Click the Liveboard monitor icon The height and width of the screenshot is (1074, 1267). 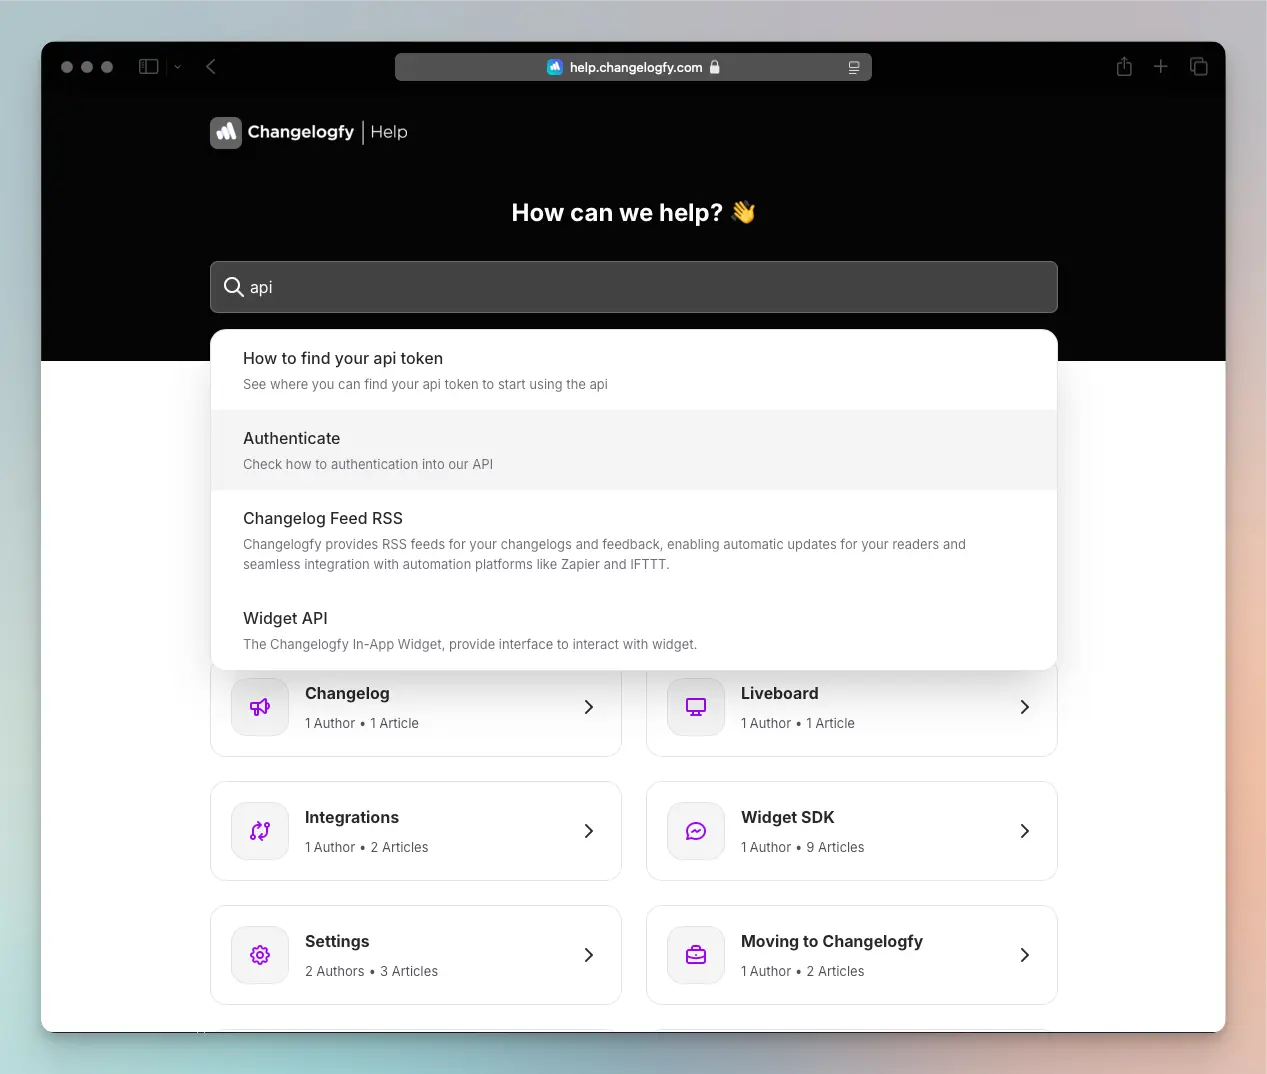point(696,707)
